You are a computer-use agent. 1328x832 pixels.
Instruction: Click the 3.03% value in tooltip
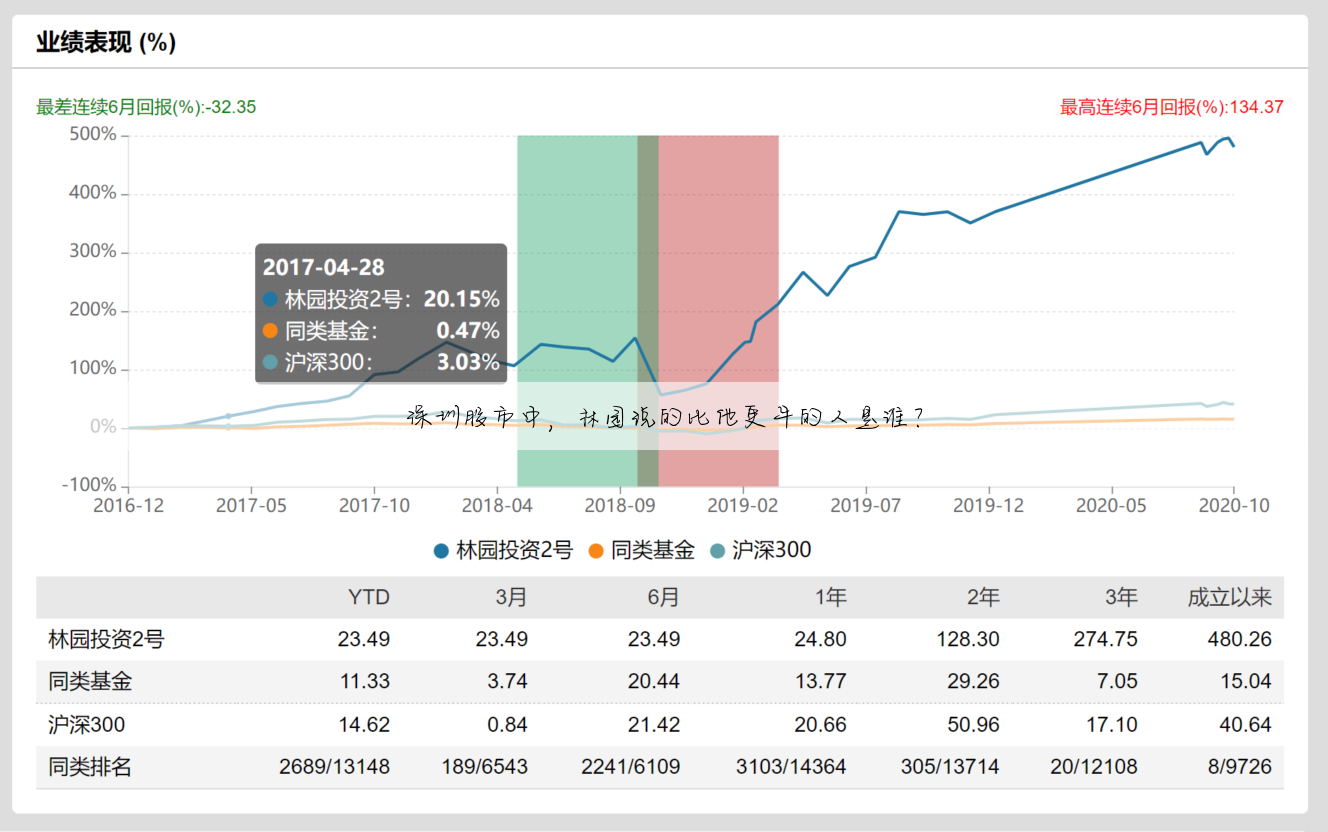click(x=467, y=362)
